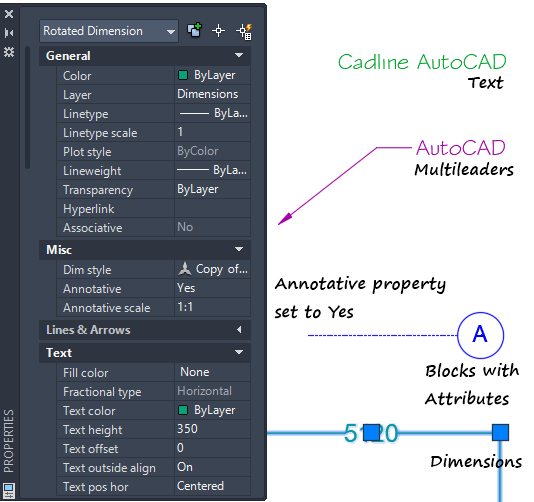Image resolution: width=534 pixels, height=502 pixels.
Task: Open Quick Select lightning icon
Action: [244, 31]
